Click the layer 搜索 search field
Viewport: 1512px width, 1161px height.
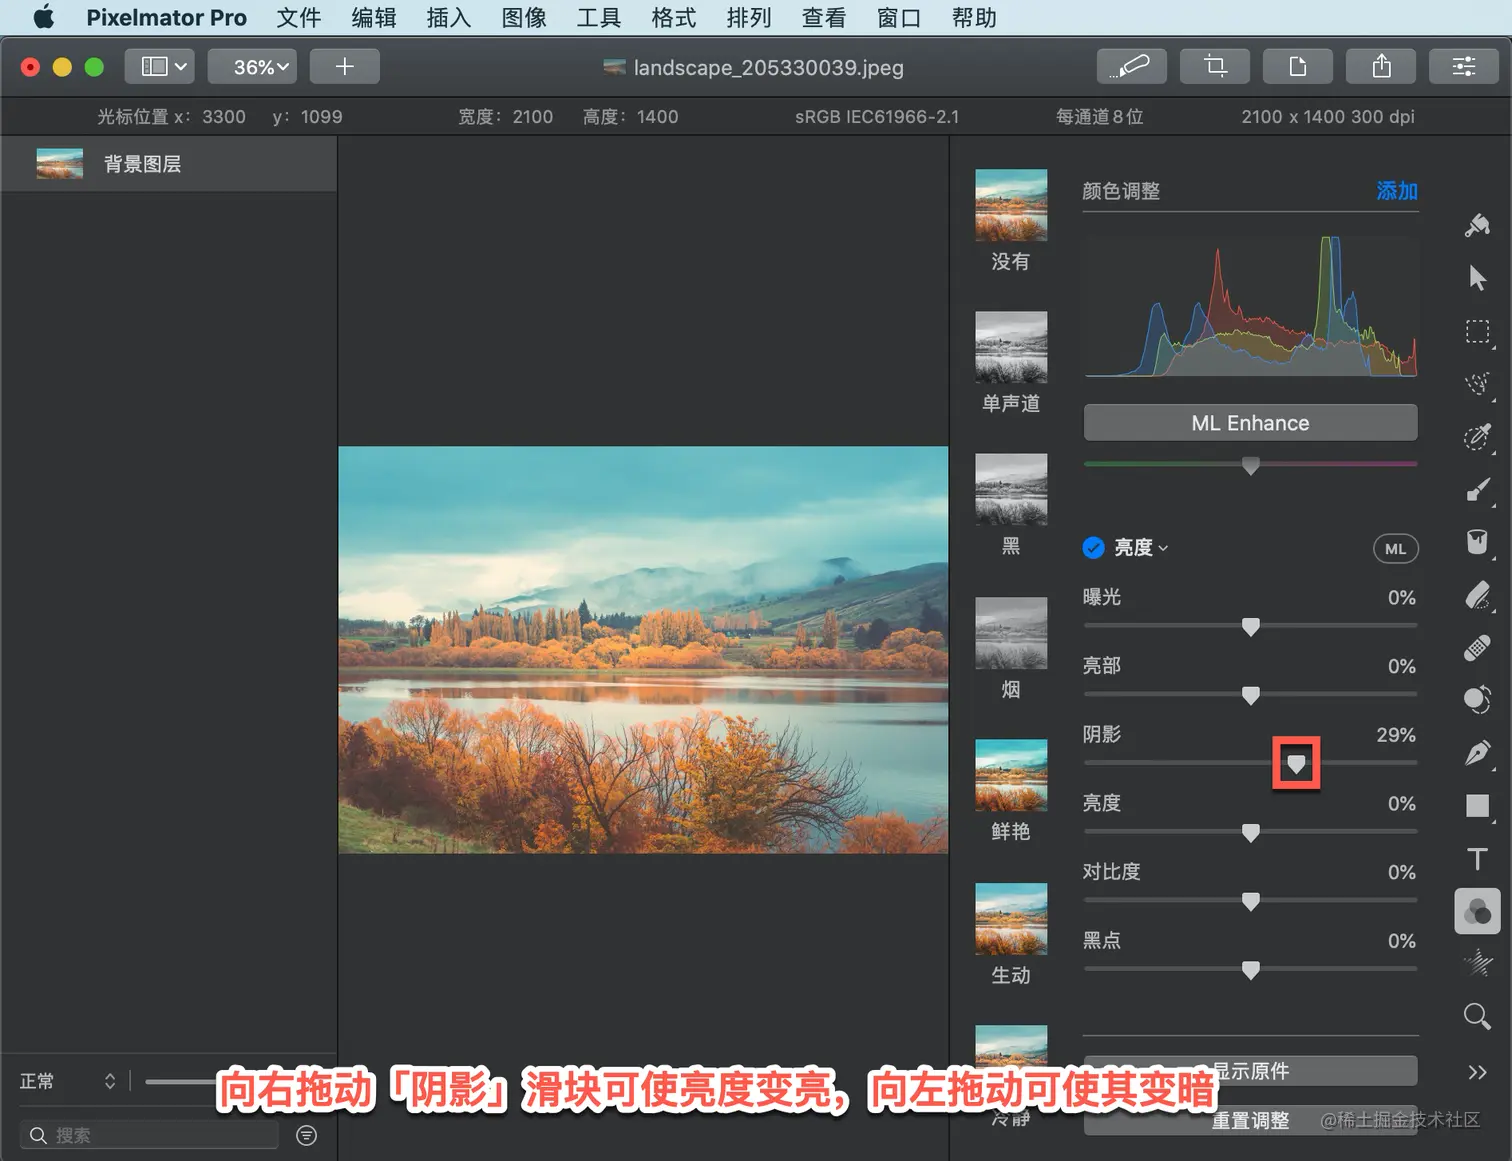[x=149, y=1135]
